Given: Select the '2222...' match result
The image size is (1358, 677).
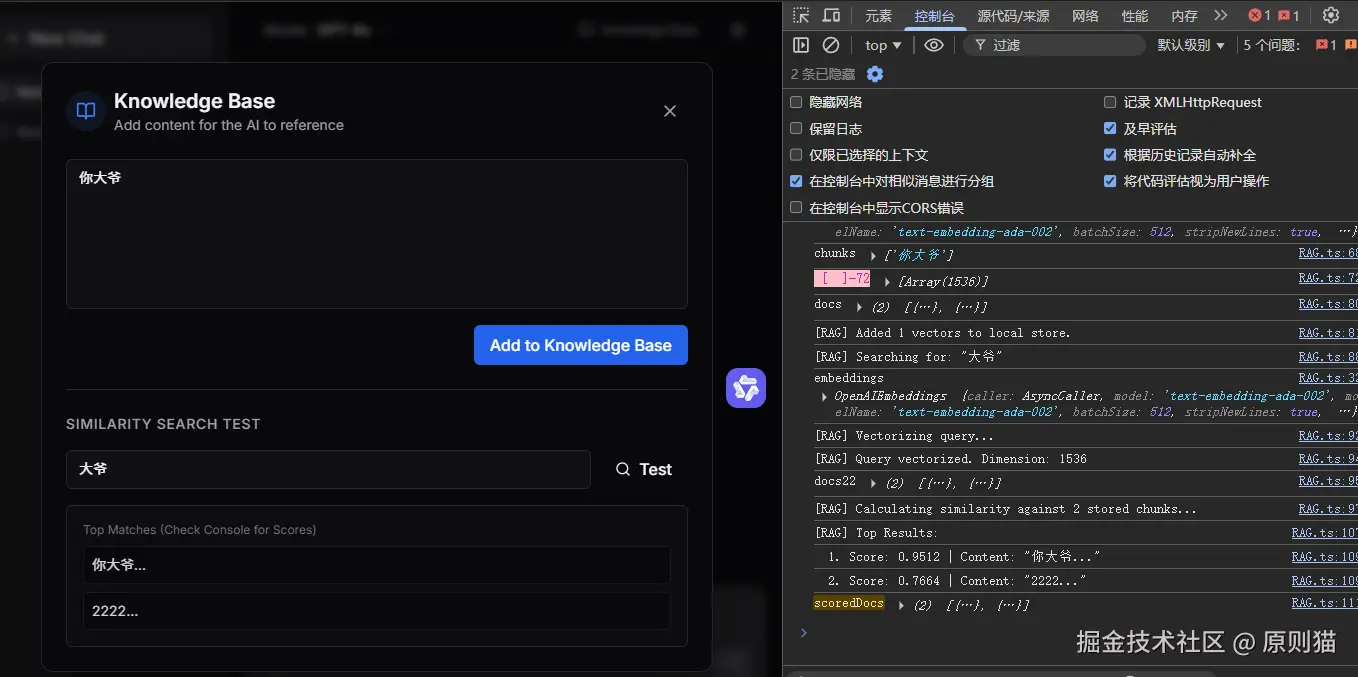Looking at the screenshot, I should click(377, 611).
